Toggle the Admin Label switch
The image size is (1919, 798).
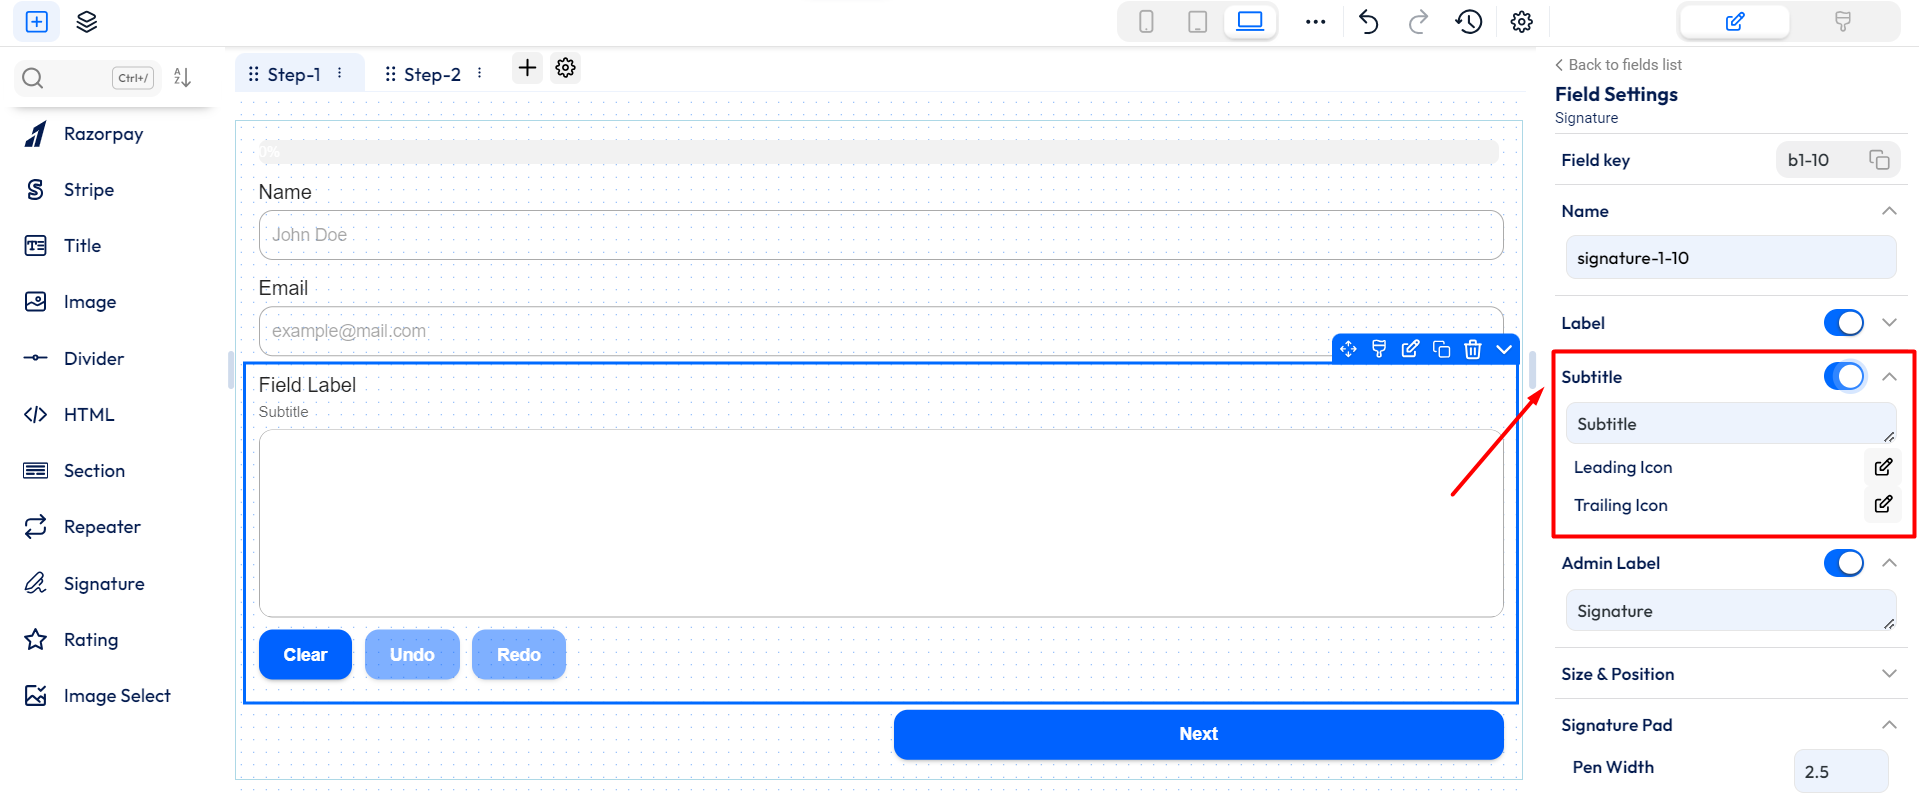point(1843,563)
